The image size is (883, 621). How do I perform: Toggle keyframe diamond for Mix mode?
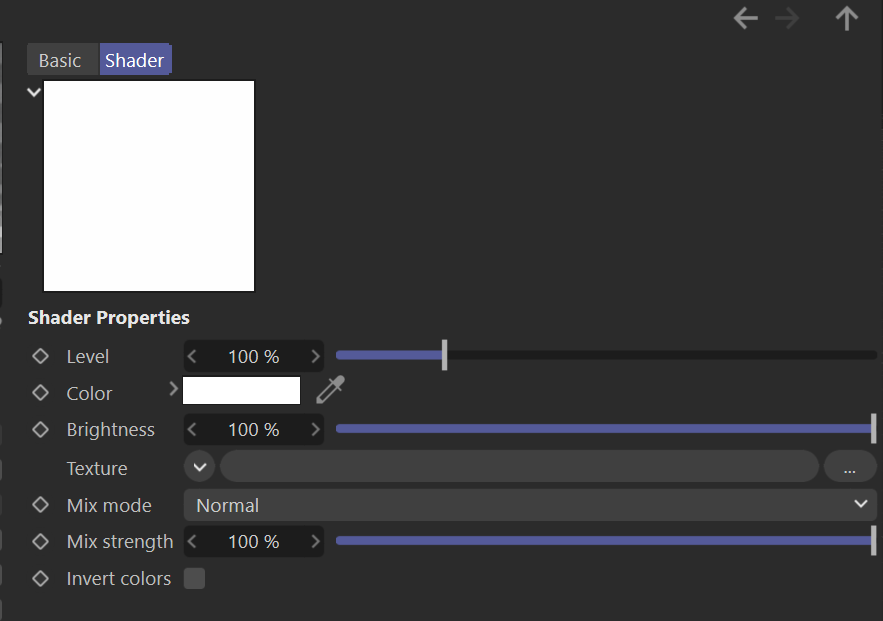click(x=41, y=504)
